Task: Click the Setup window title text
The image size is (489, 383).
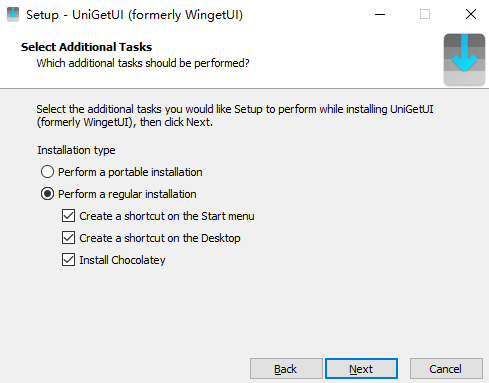Action: pyautogui.click(x=135, y=15)
